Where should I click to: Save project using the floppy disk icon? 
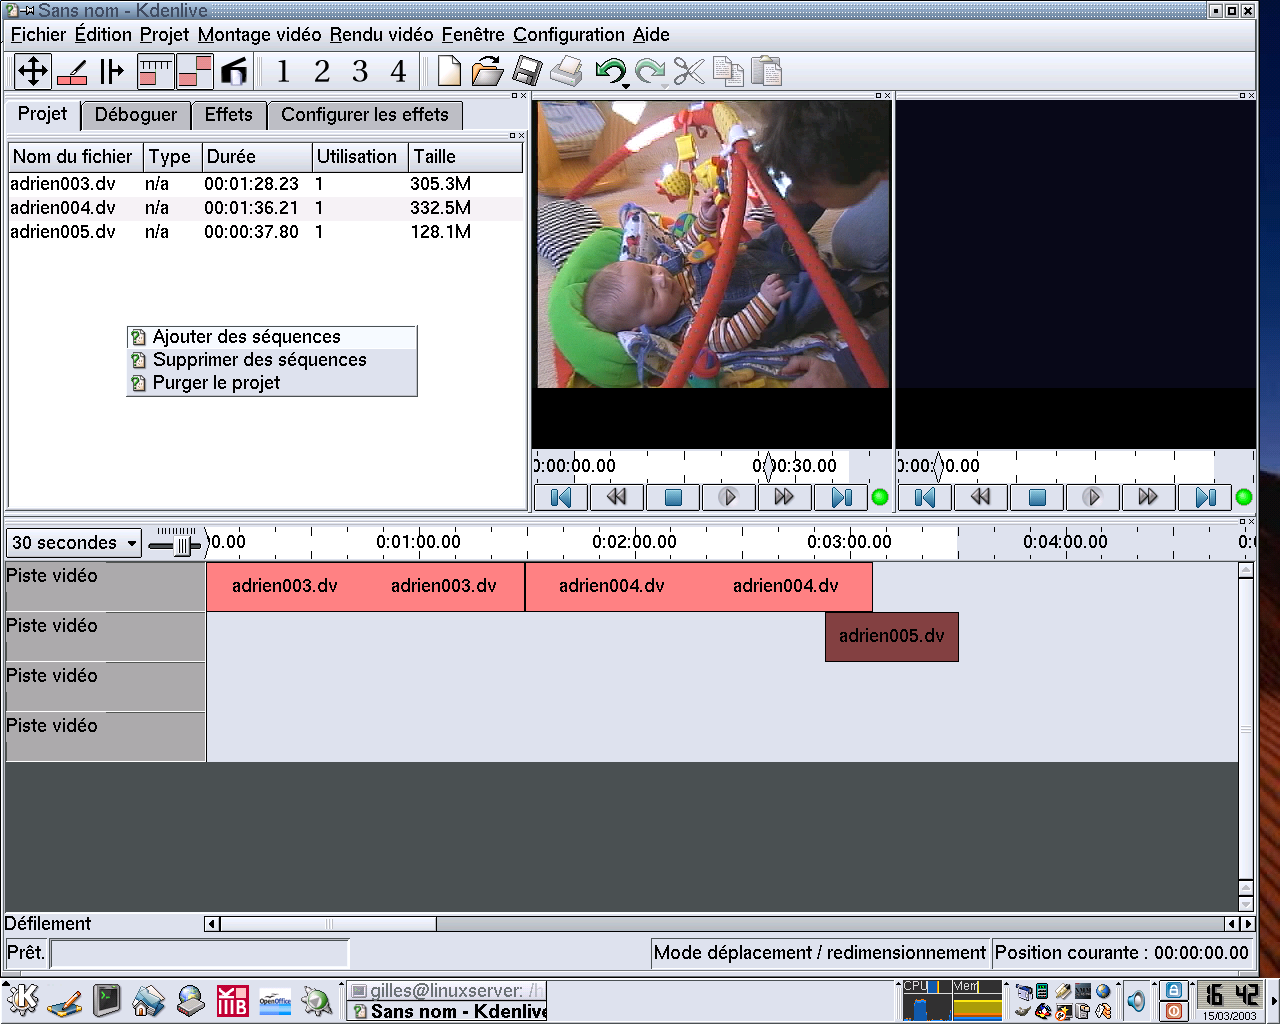(x=527, y=72)
